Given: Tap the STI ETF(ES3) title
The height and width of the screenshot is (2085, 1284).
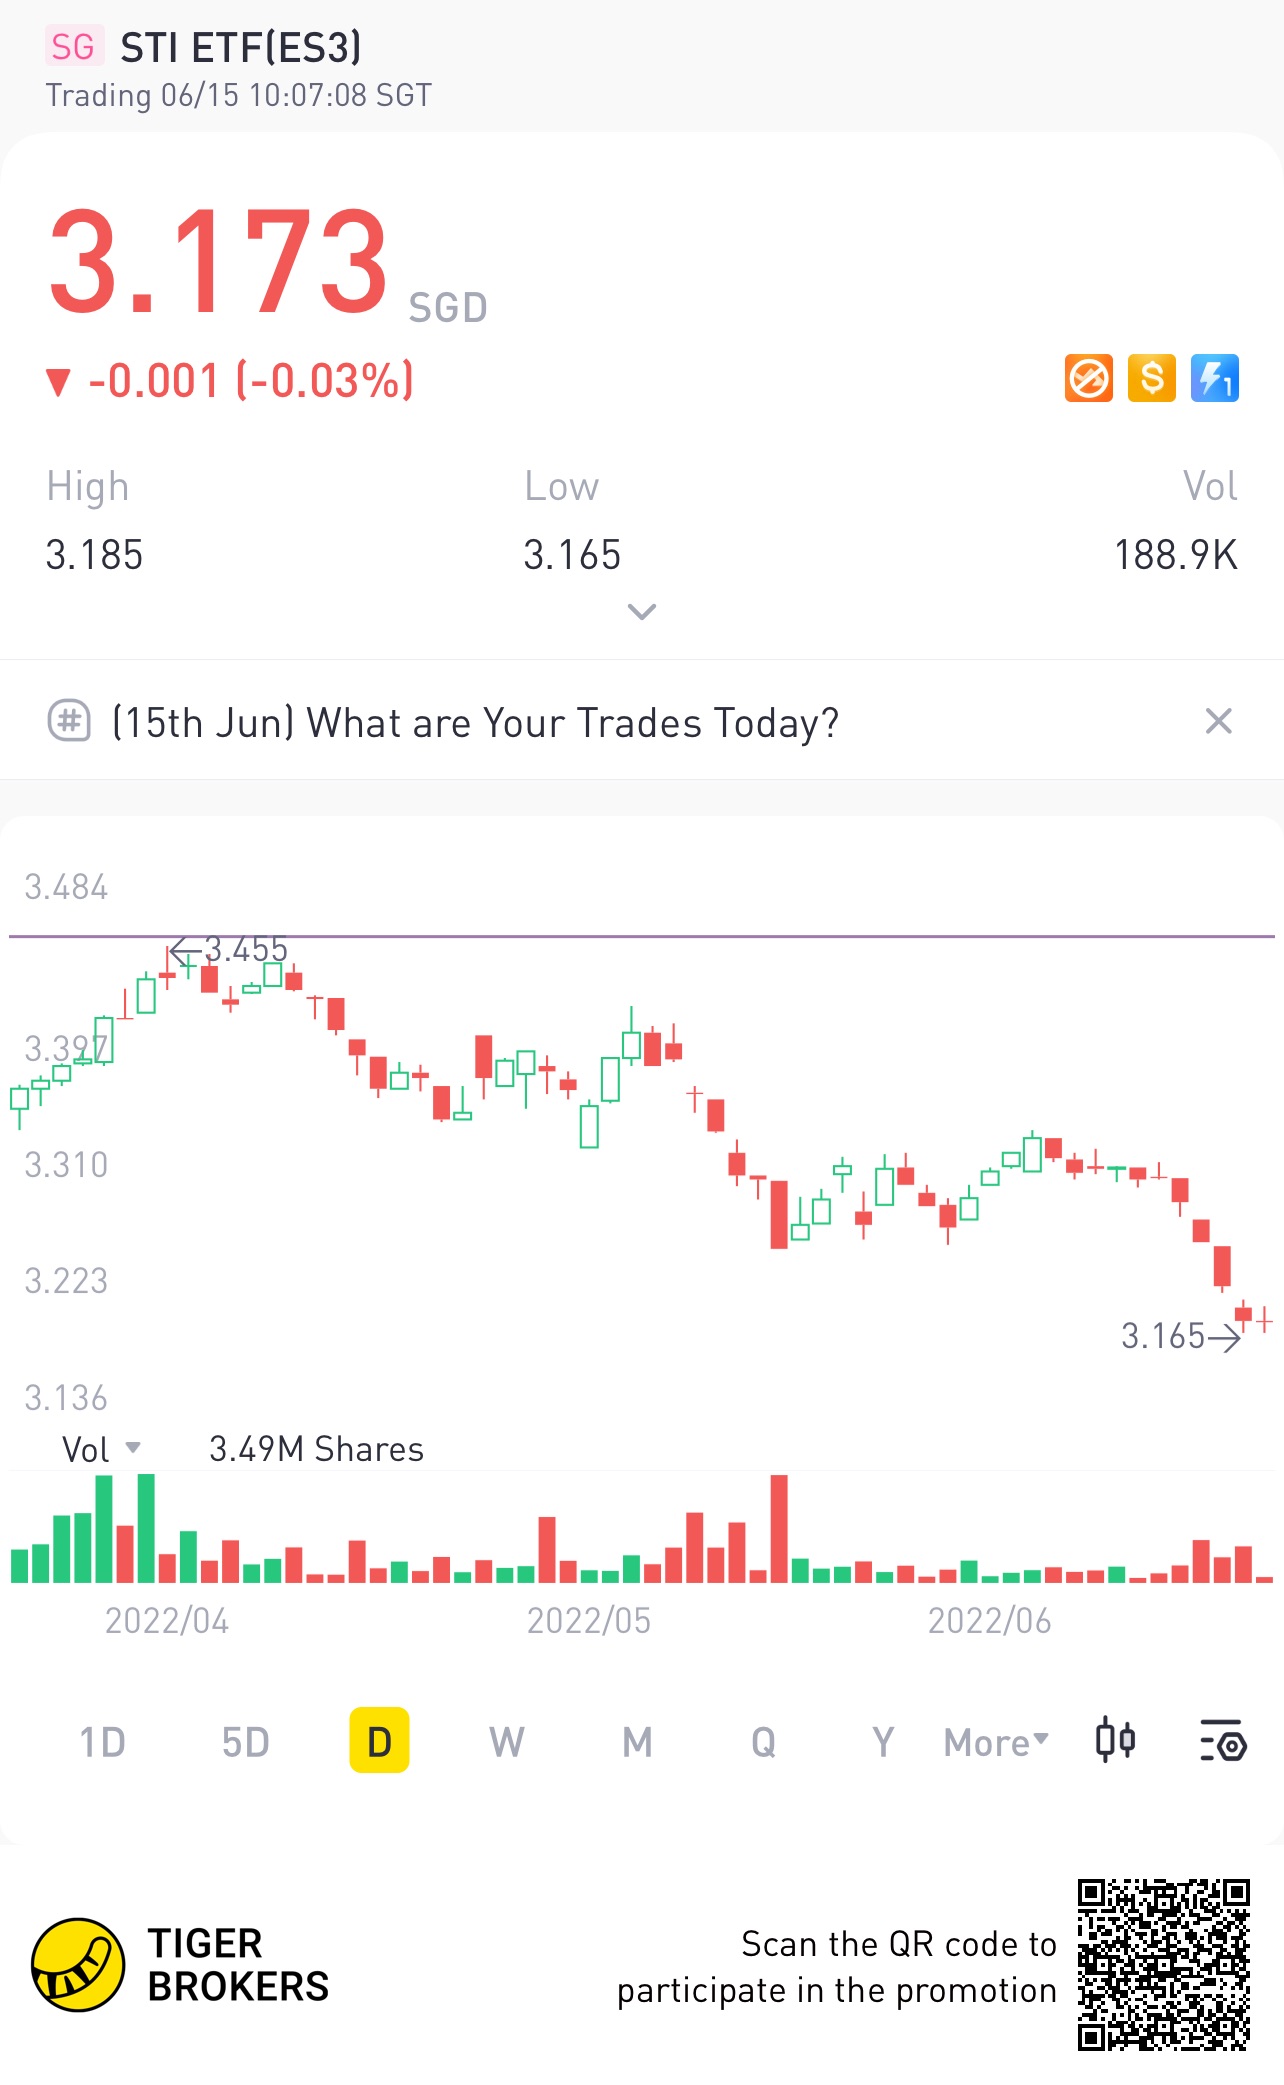Looking at the screenshot, I should 241,47.
